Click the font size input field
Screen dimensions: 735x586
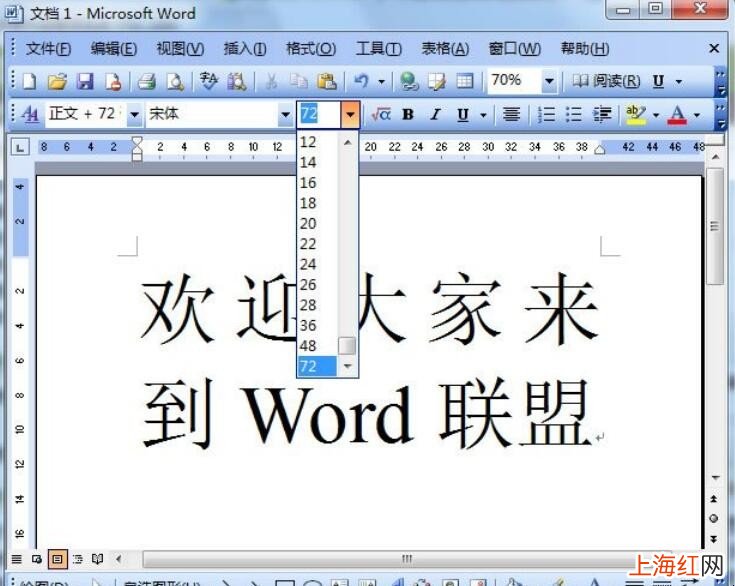[x=319, y=114]
